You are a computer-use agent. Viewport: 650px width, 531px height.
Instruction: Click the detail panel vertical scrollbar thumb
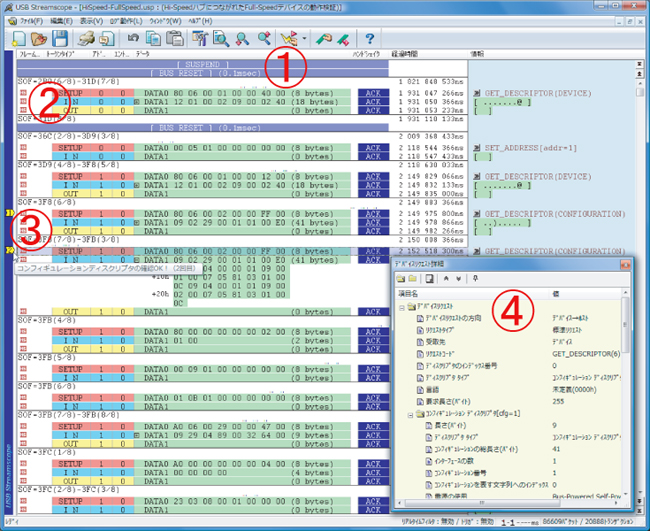625,325
